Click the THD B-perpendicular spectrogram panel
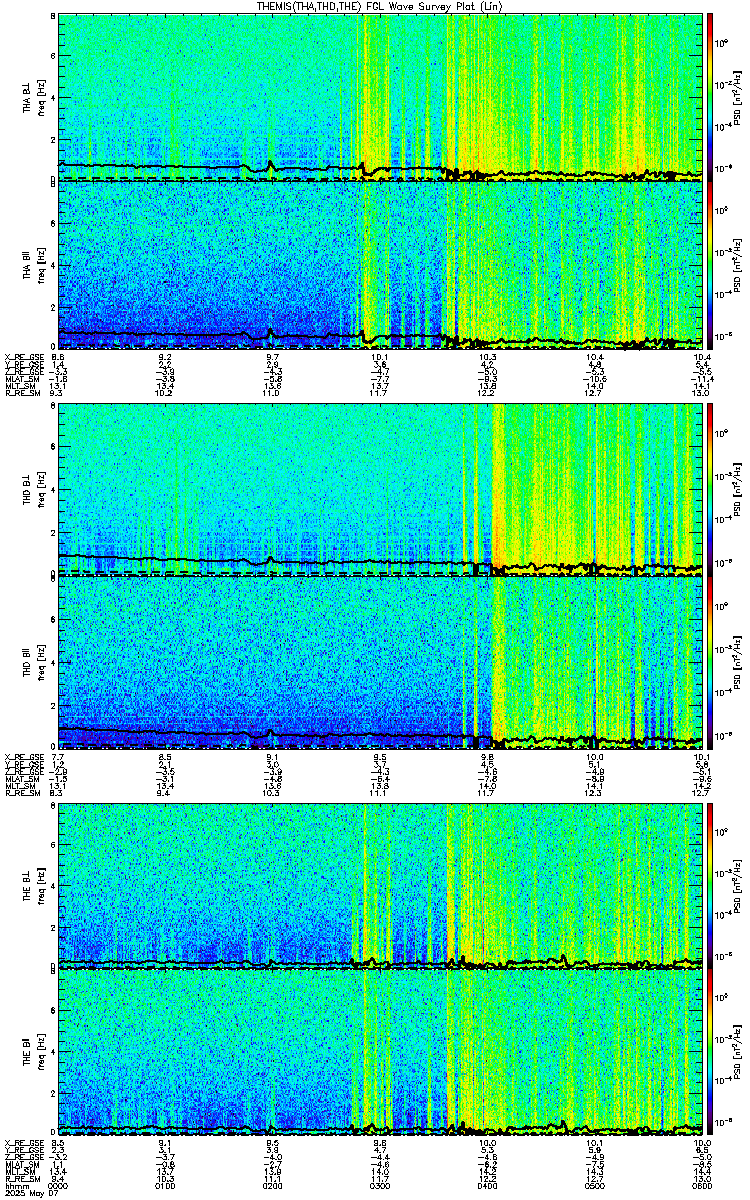This screenshot has height=1200, width=750. 381,490
